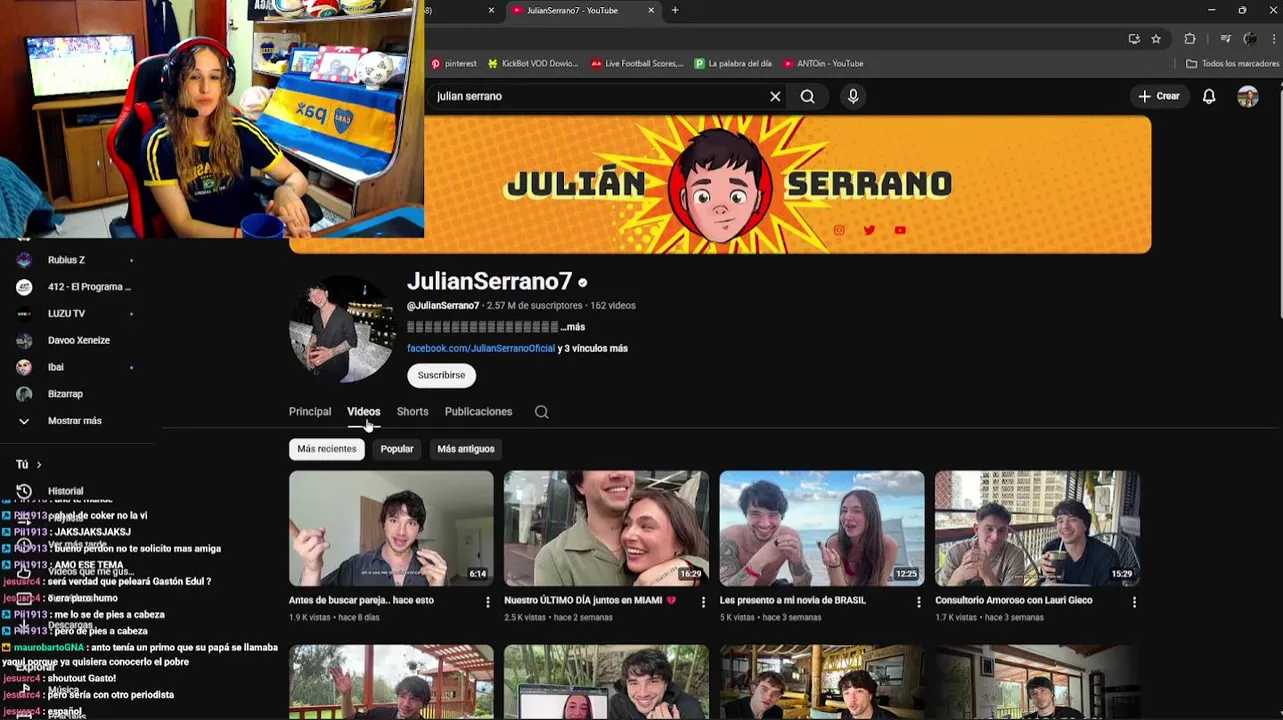Open the browser extensions puzzle icon

[1189, 39]
